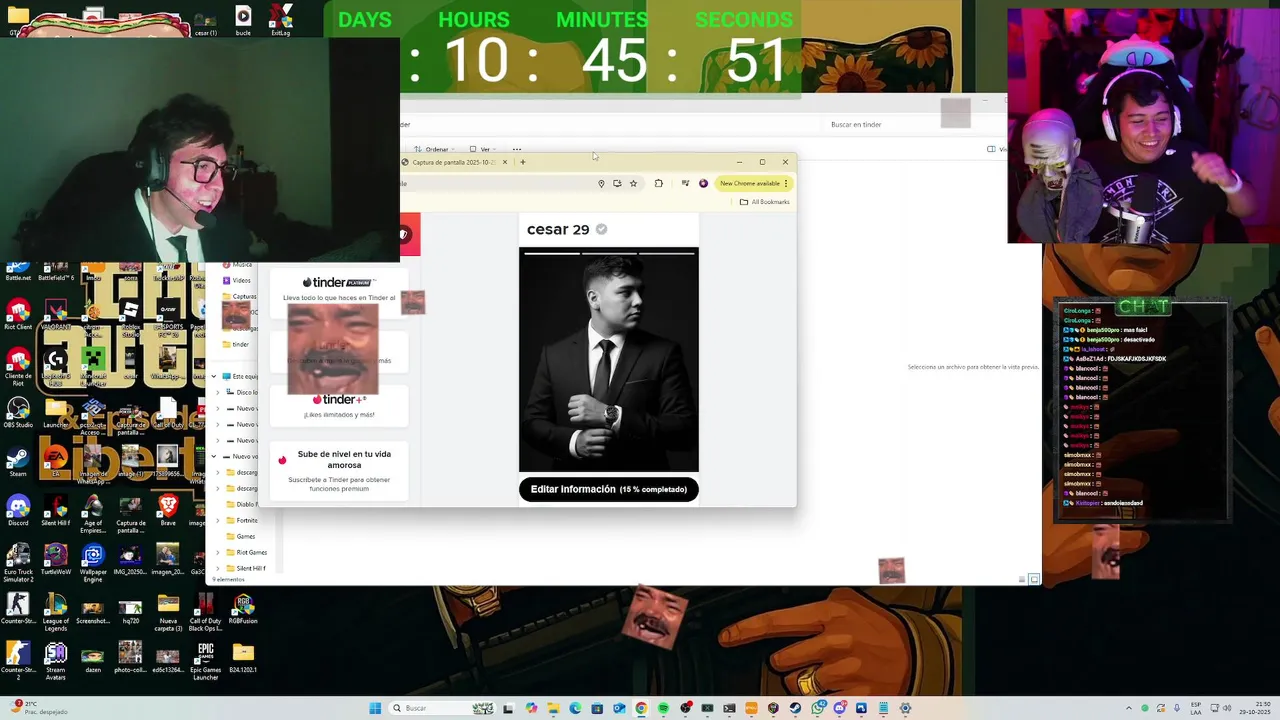1280x720 pixels.
Task: Open the Wallpaper Engine desktop icon
Action: (93, 563)
